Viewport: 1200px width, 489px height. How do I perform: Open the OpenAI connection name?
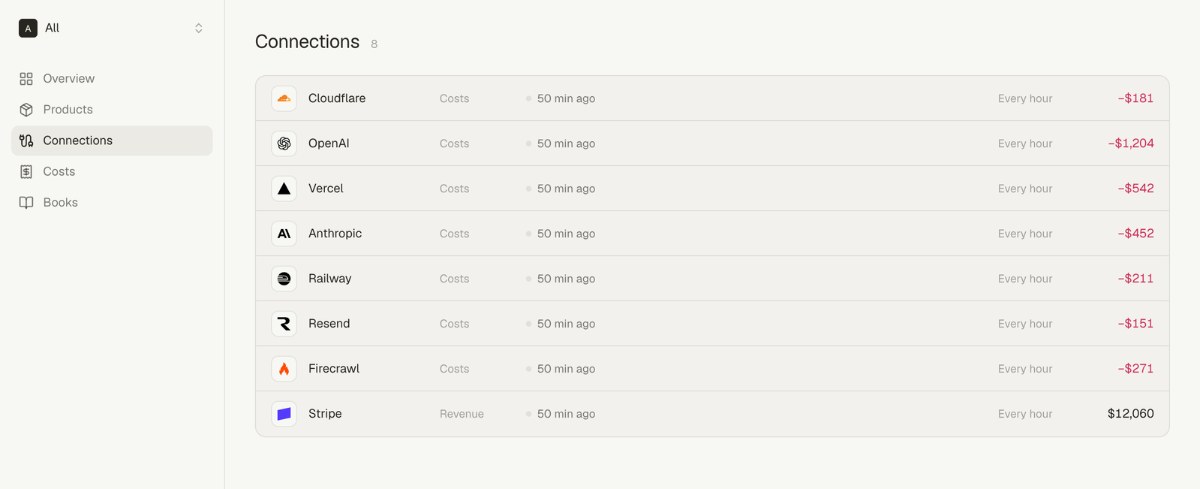[329, 143]
